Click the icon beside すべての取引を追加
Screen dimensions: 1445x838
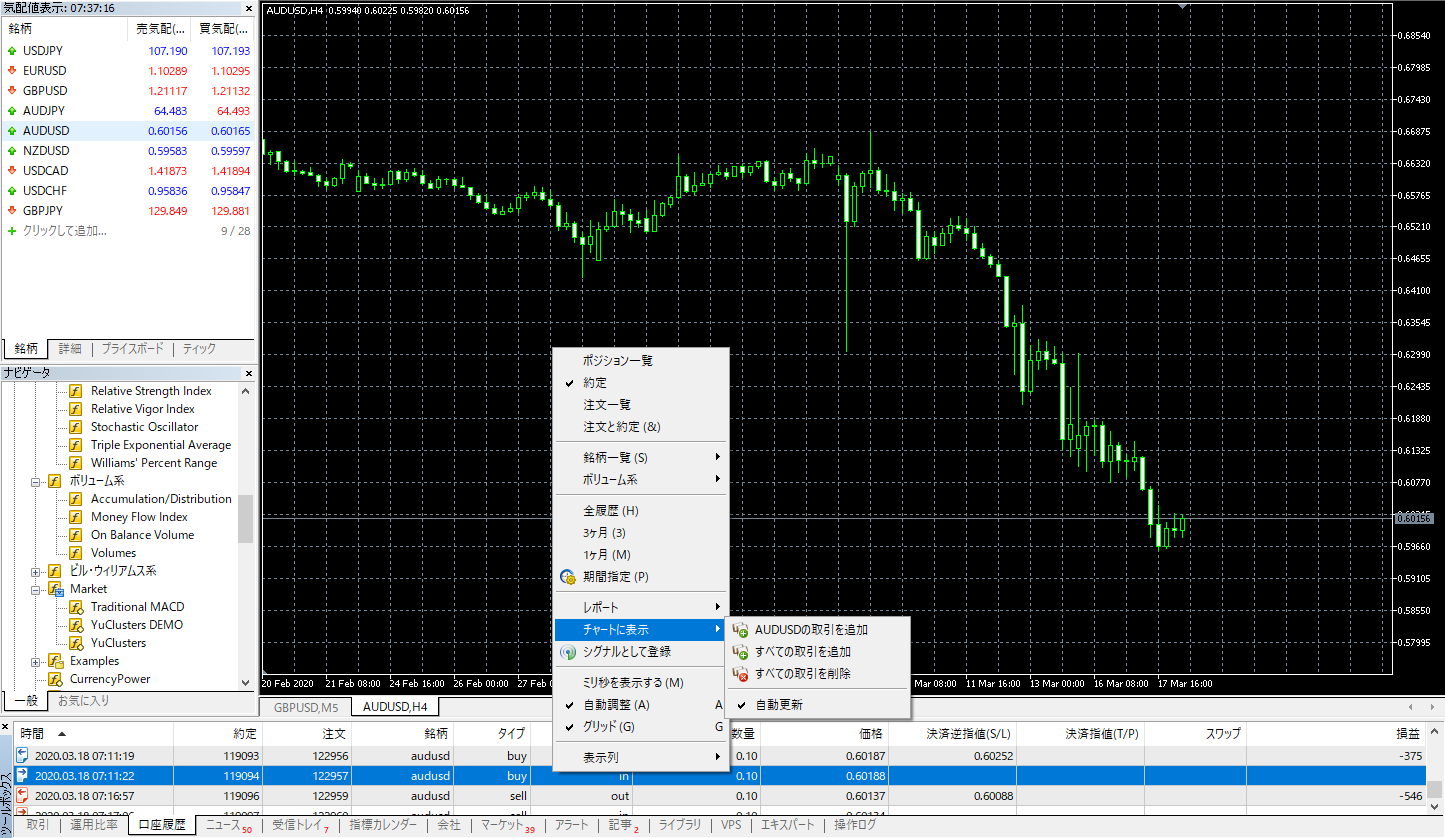point(740,652)
